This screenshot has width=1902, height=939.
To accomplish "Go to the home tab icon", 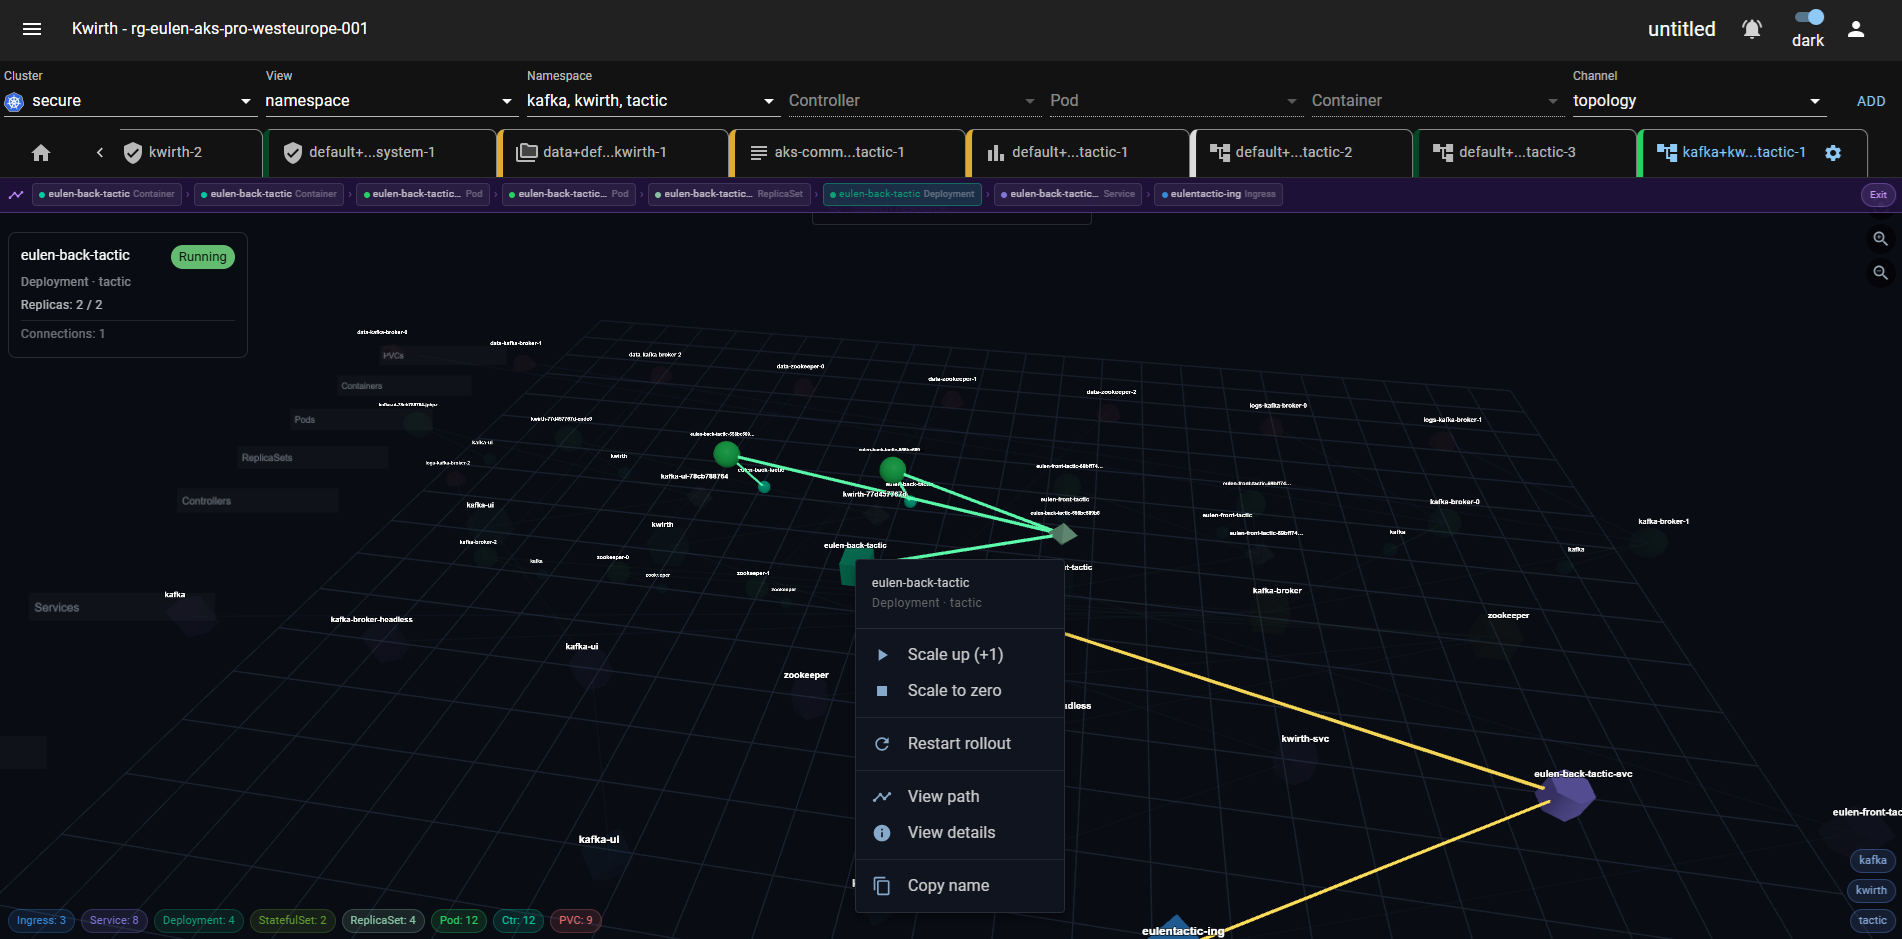I will coord(41,153).
